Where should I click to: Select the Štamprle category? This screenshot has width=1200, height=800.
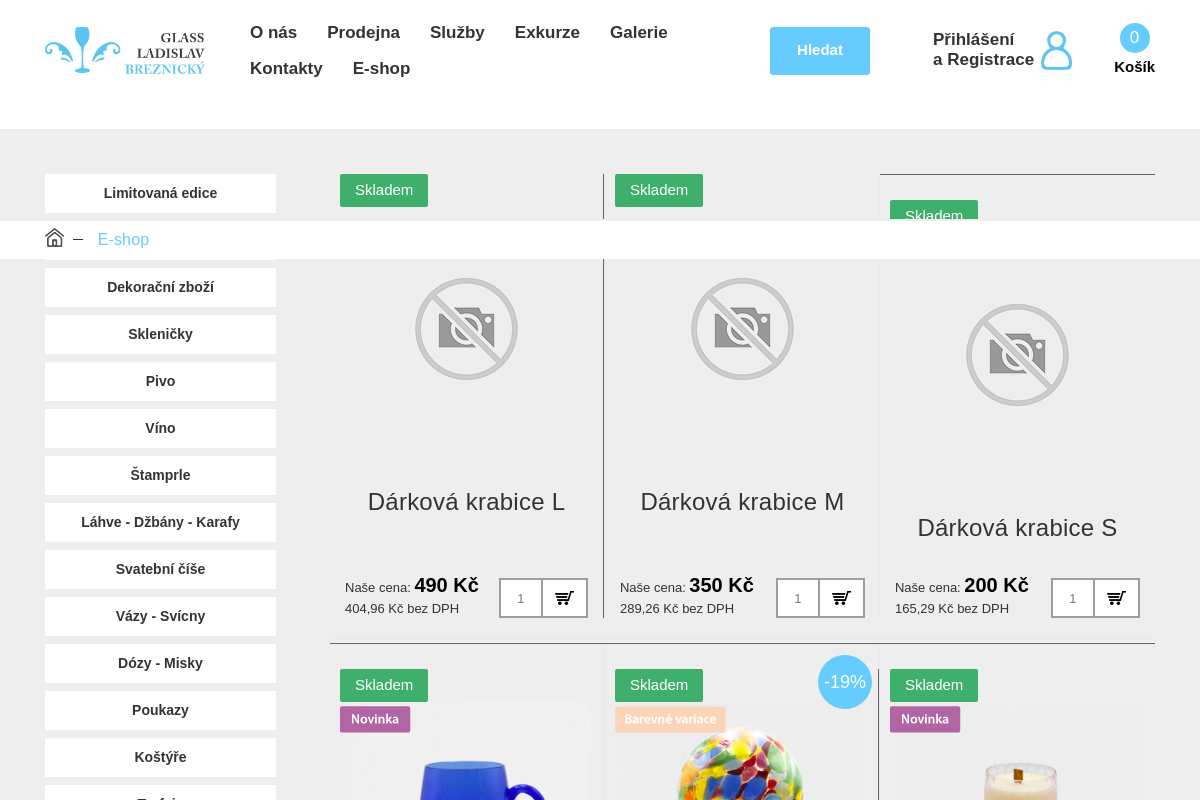click(160, 475)
